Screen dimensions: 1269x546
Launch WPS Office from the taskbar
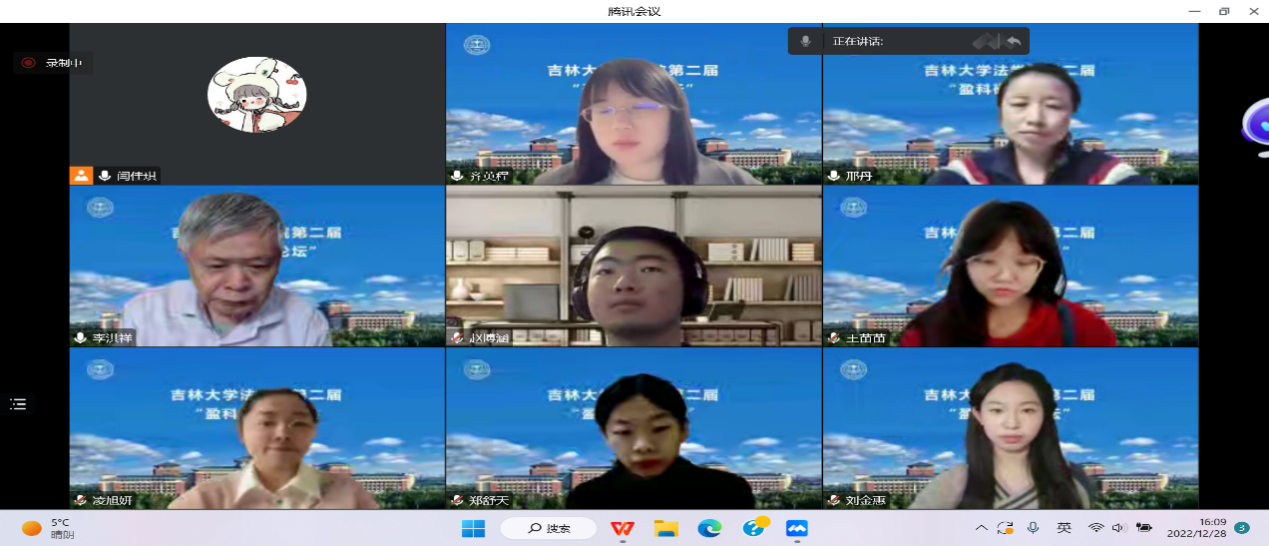pos(623,528)
